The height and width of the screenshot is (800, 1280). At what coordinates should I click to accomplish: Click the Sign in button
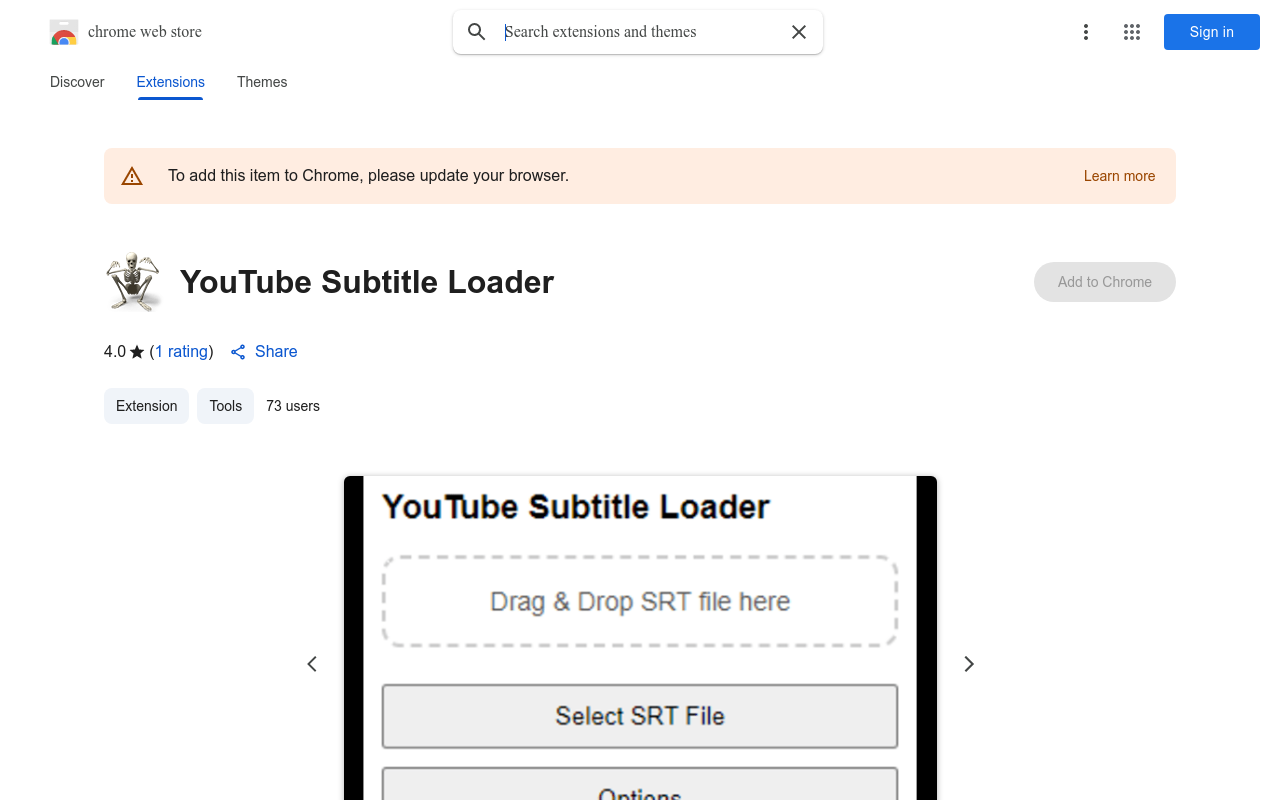[1212, 32]
